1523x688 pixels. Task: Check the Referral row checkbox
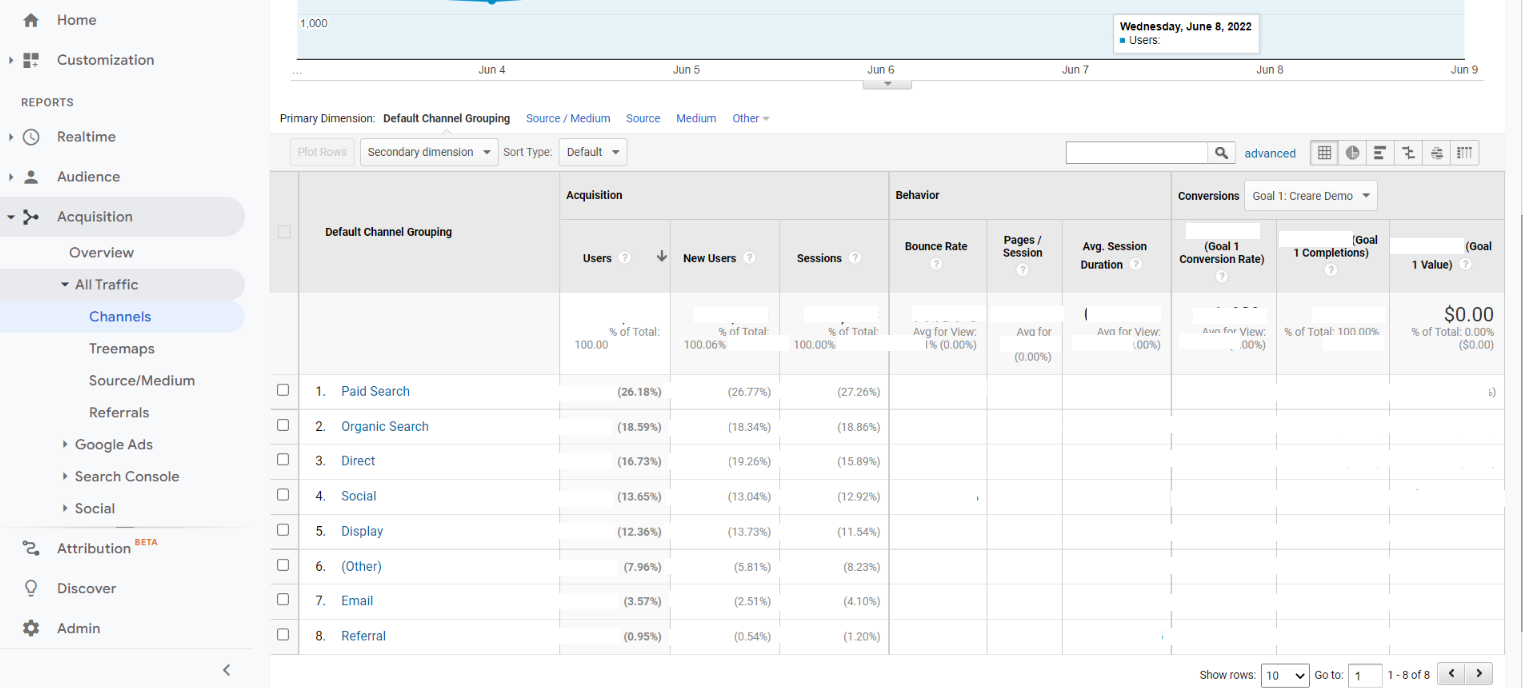283,635
